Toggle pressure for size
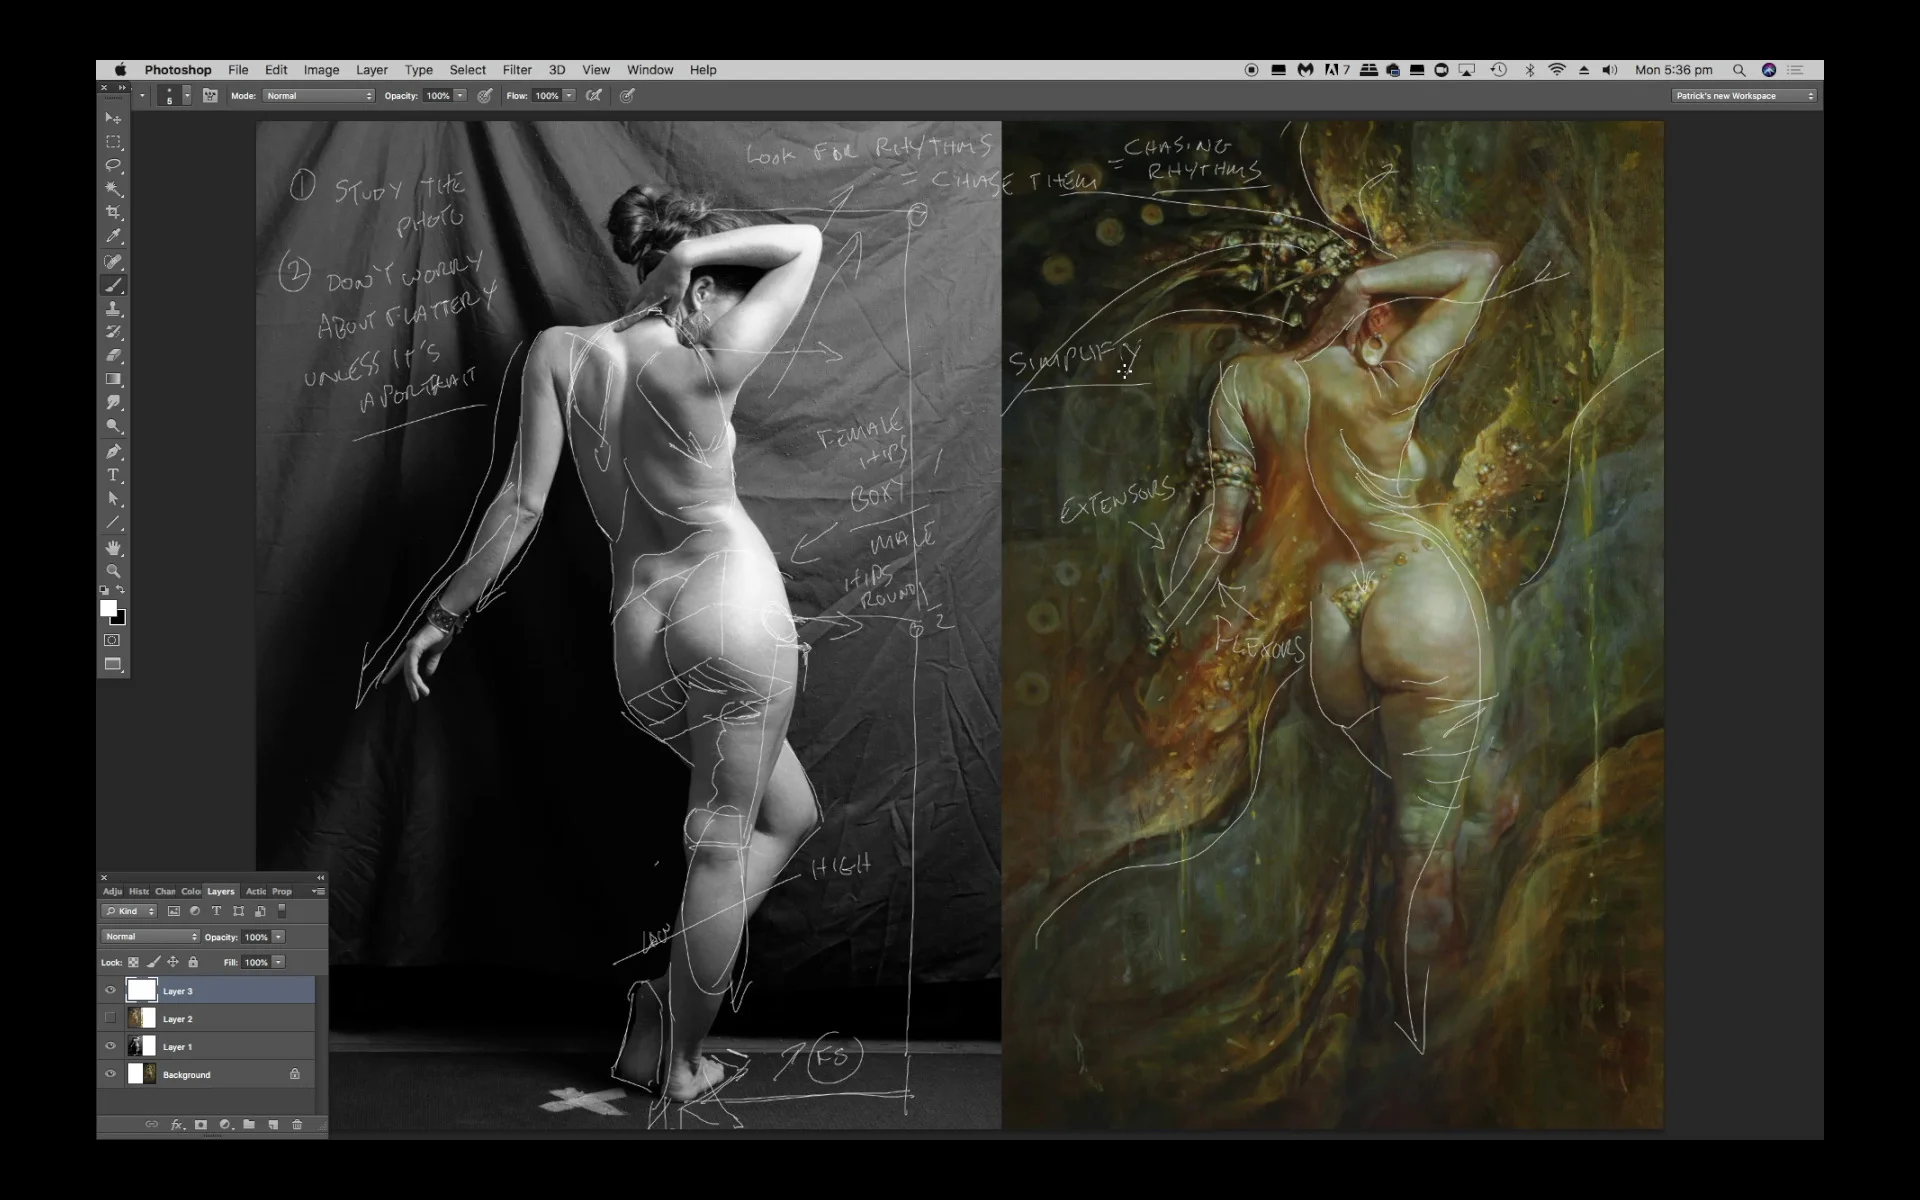The height and width of the screenshot is (1200, 1920). (627, 96)
